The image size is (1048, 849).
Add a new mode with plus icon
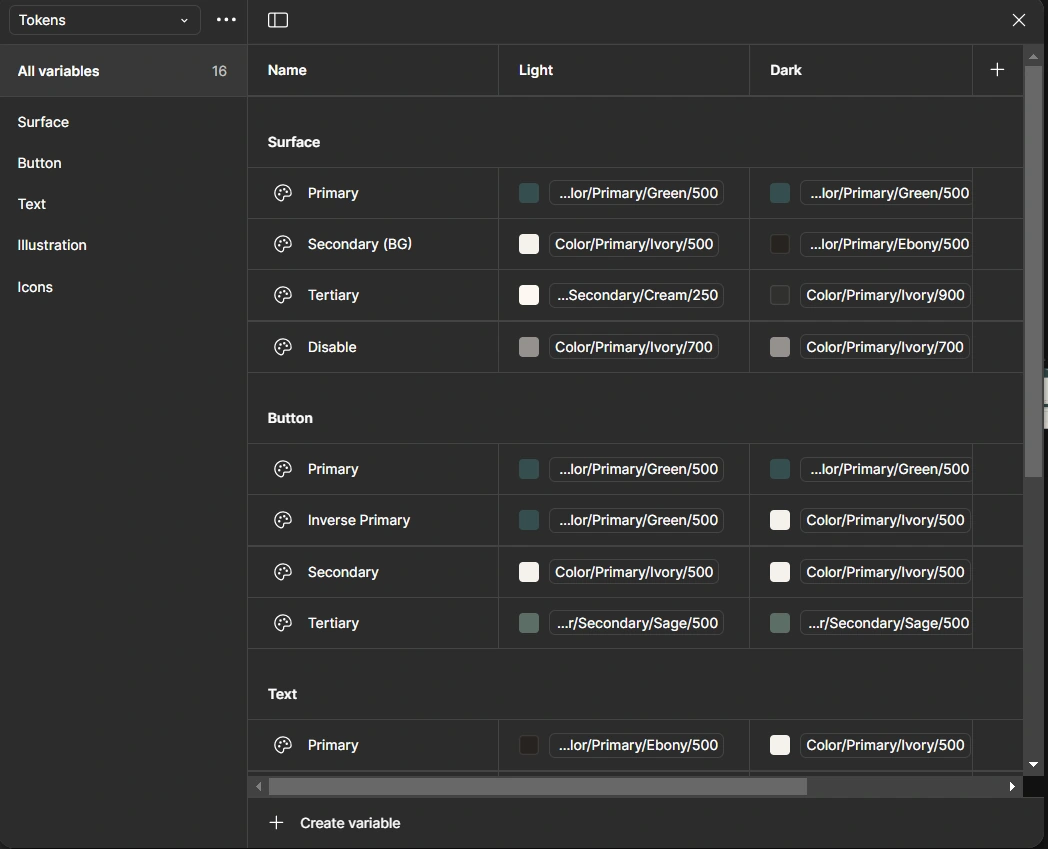(x=997, y=70)
